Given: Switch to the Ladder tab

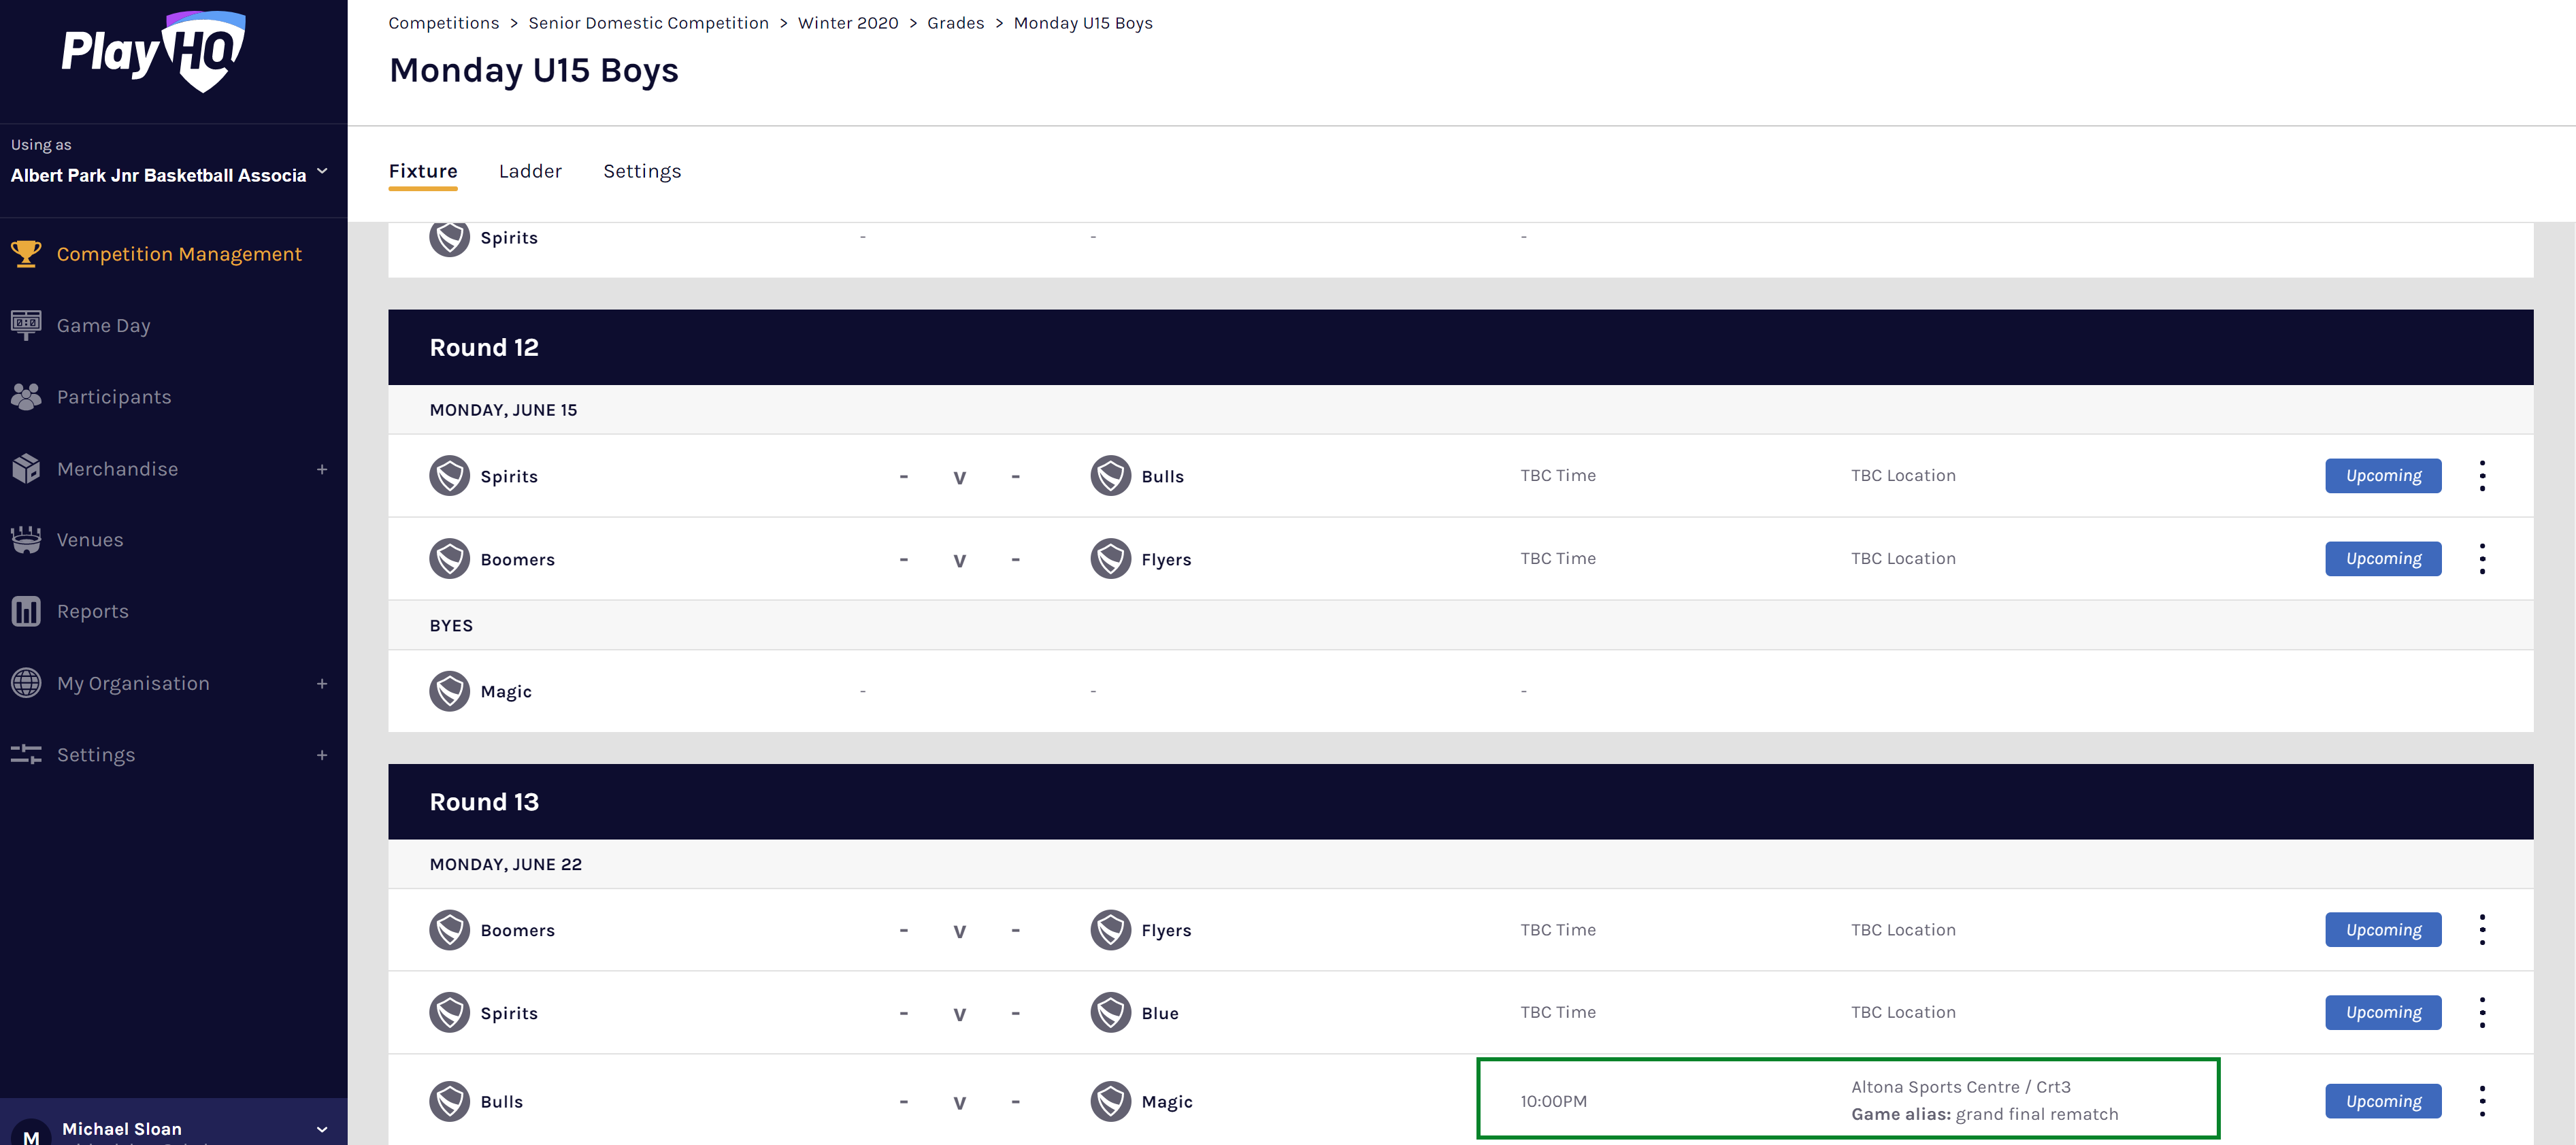Looking at the screenshot, I should click(x=530, y=171).
